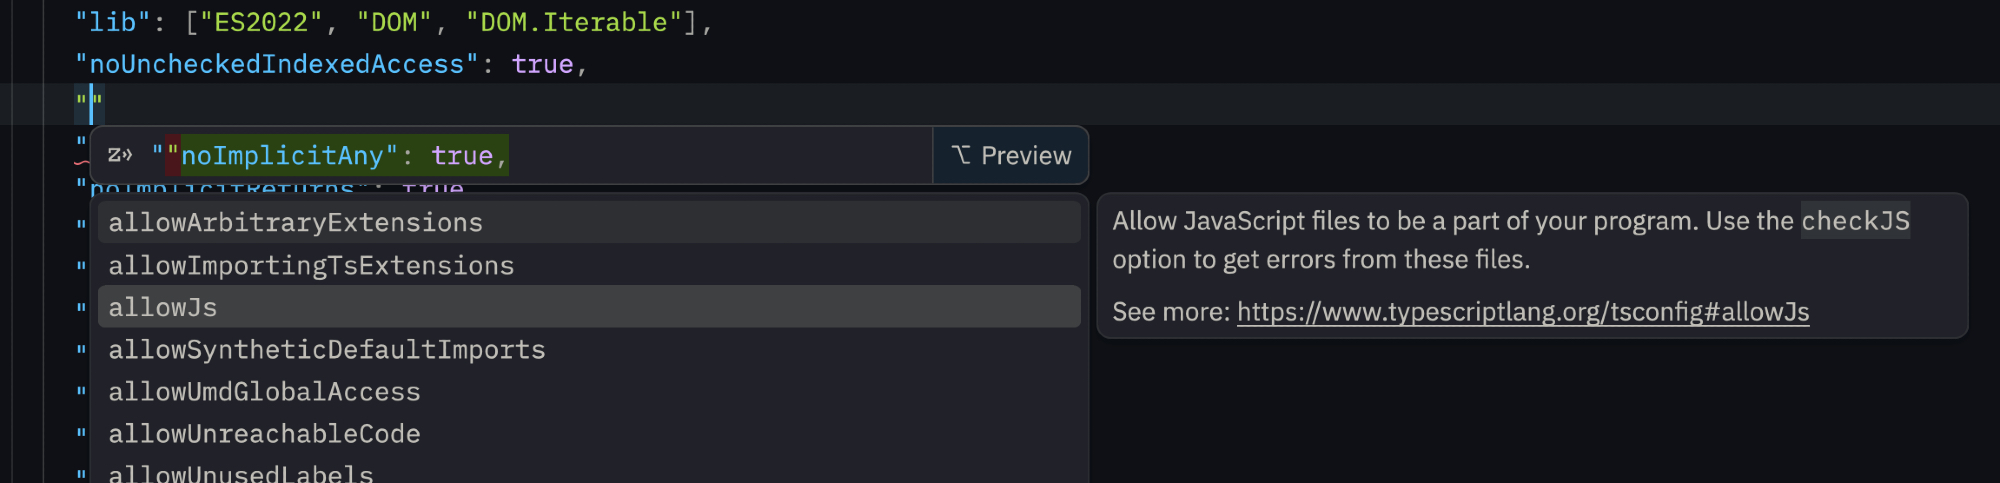Place cursor inside the empty quotes
Image resolution: width=2000 pixels, height=483 pixels.
click(91, 103)
